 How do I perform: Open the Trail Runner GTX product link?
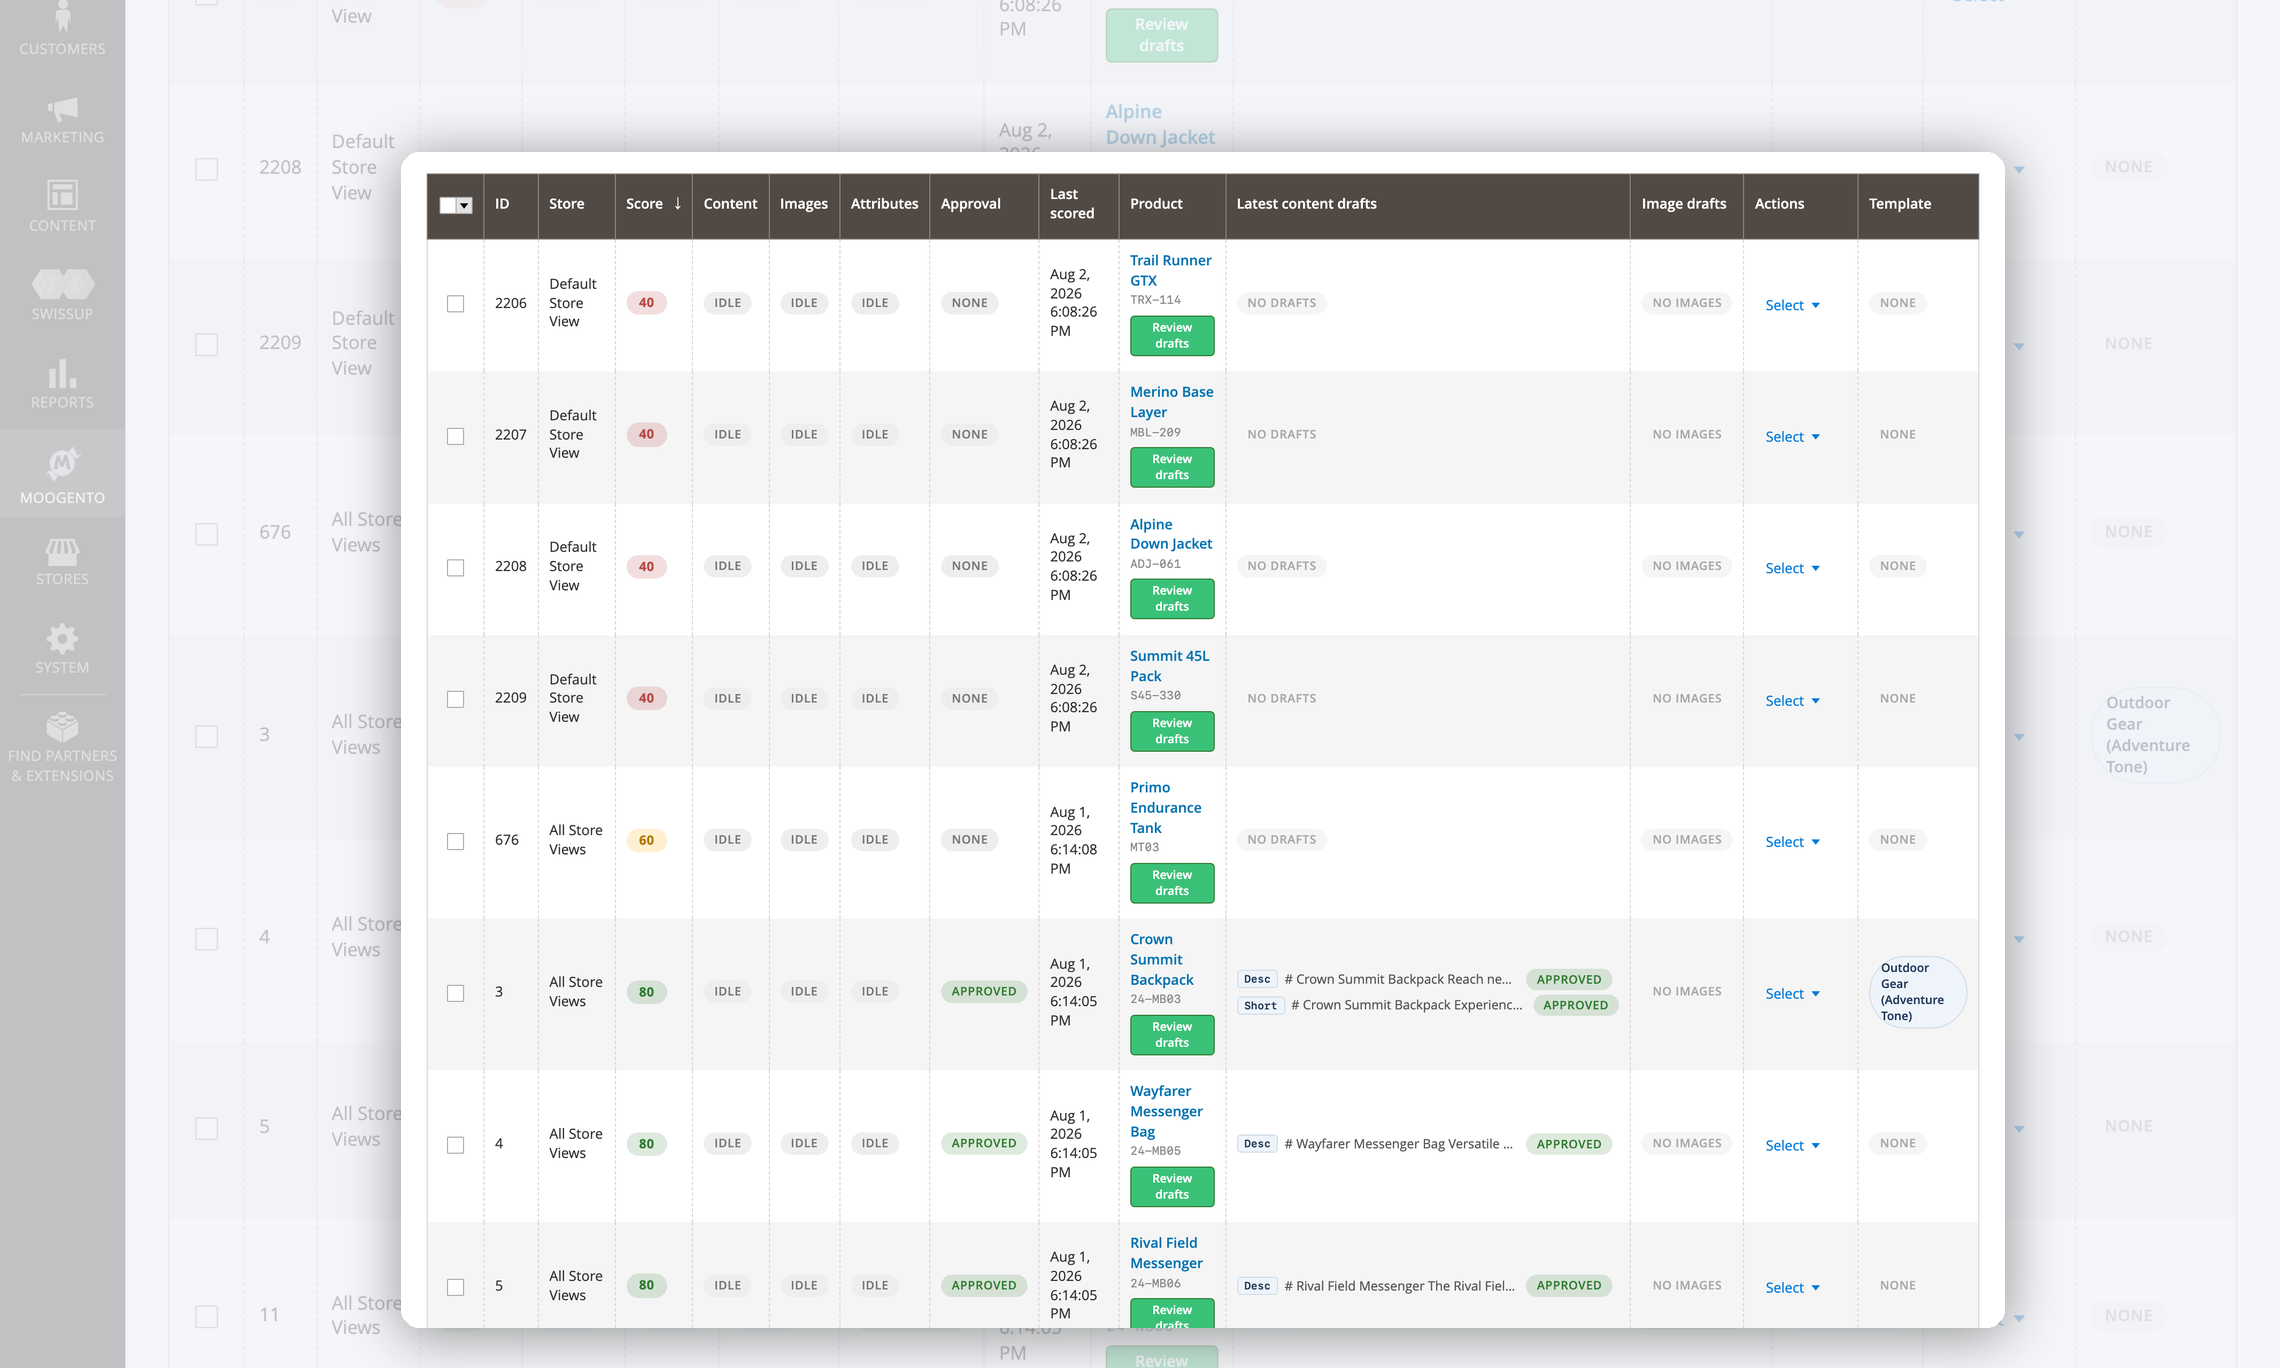[x=1170, y=270]
